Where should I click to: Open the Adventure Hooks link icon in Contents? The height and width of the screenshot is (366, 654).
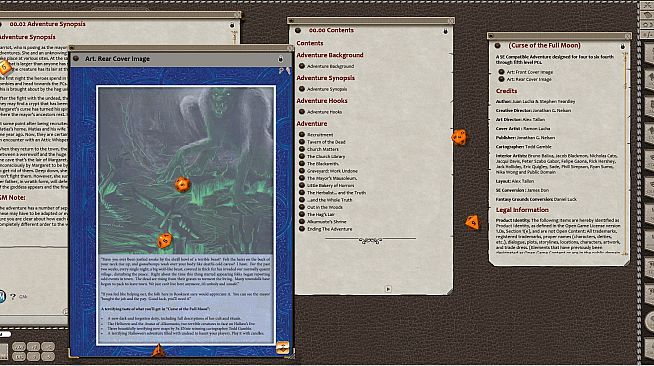point(302,112)
